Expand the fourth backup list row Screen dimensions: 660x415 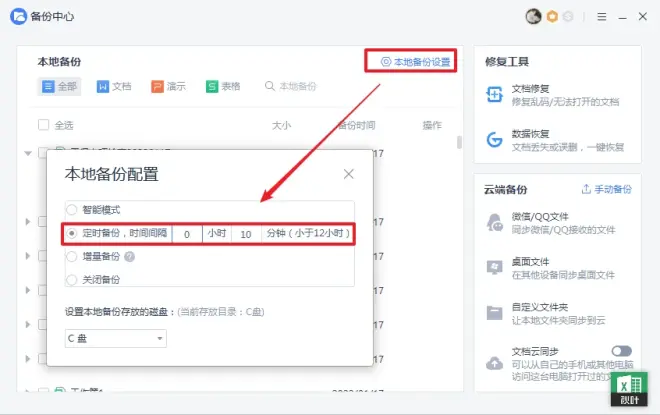[28, 290]
